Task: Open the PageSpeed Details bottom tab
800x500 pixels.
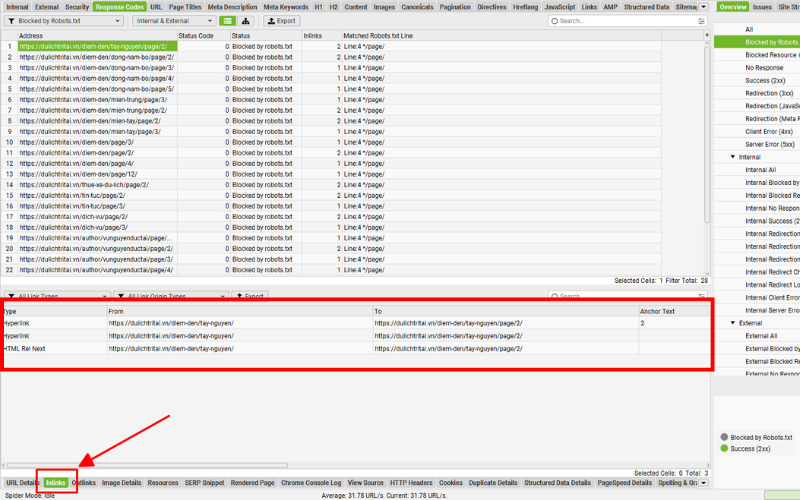Action: tap(624, 483)
